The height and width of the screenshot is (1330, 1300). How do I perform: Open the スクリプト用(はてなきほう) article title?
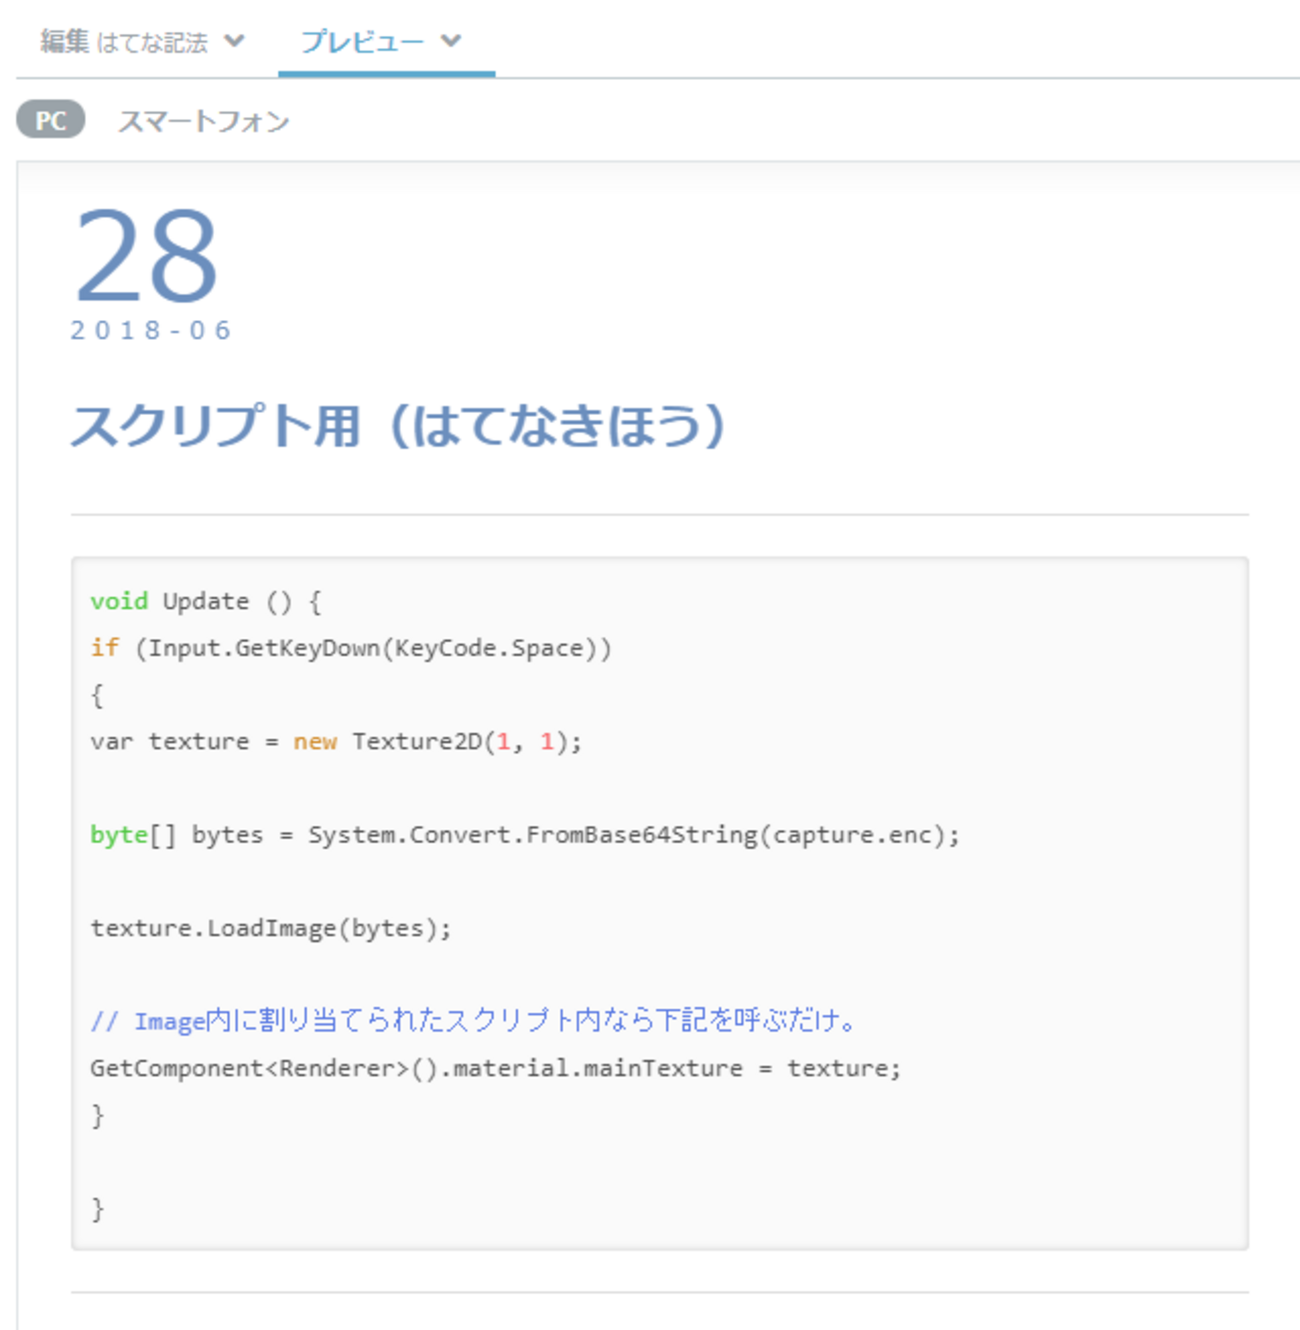398,426
